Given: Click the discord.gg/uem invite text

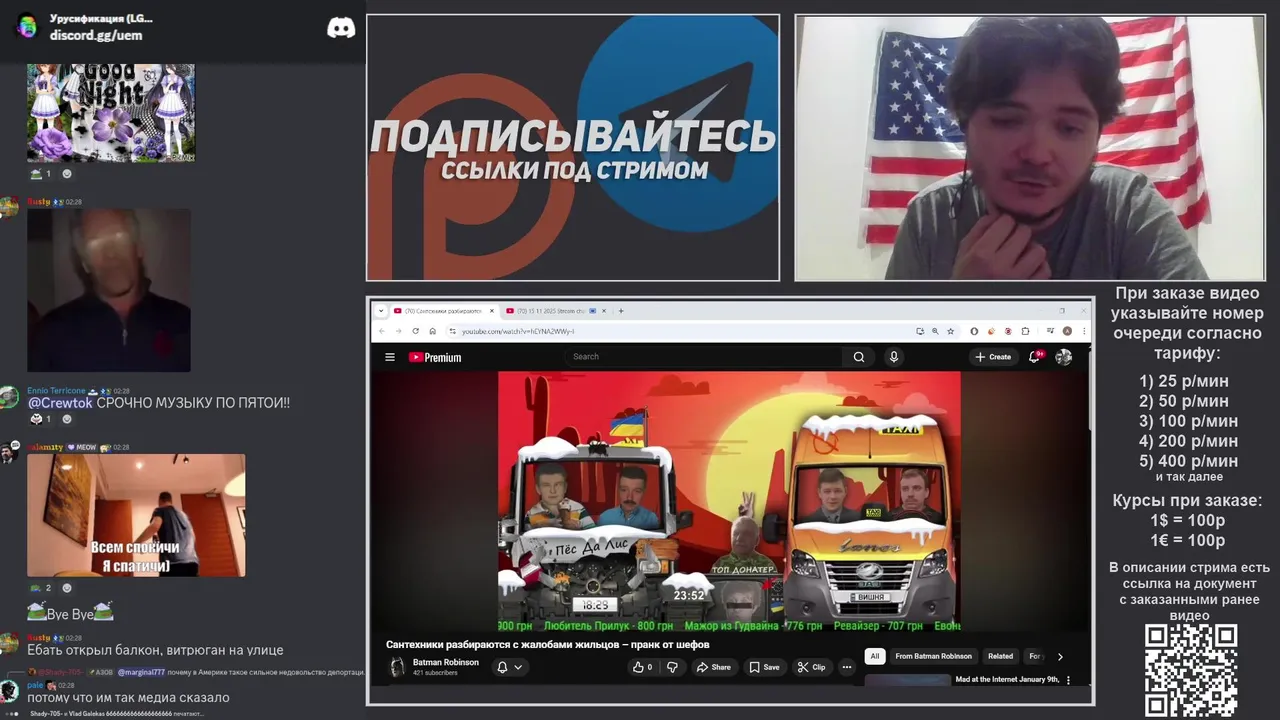Looking at the screenshot, I should point(96,35).
